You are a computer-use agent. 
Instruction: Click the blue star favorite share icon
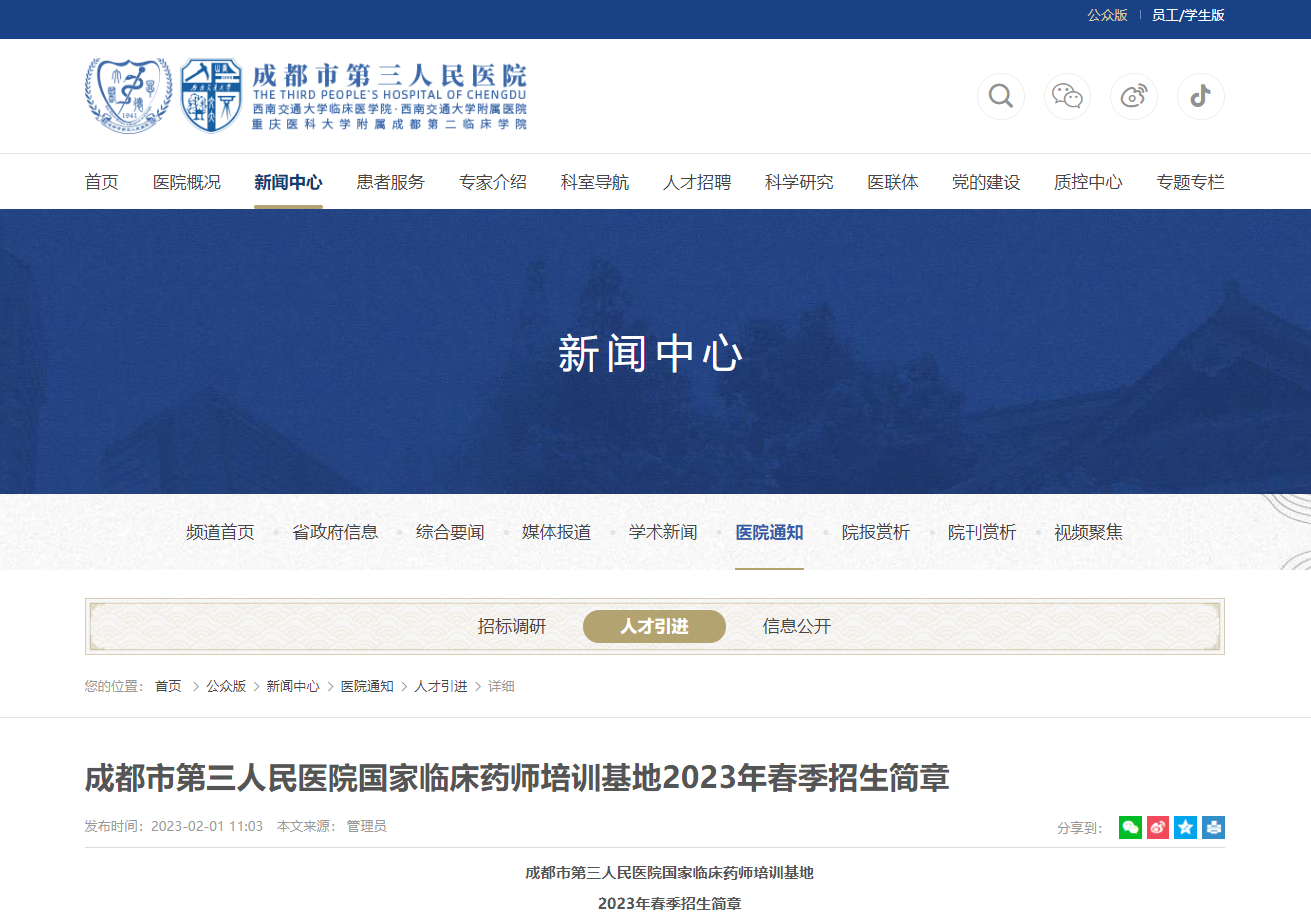(x=1185, y=827)
